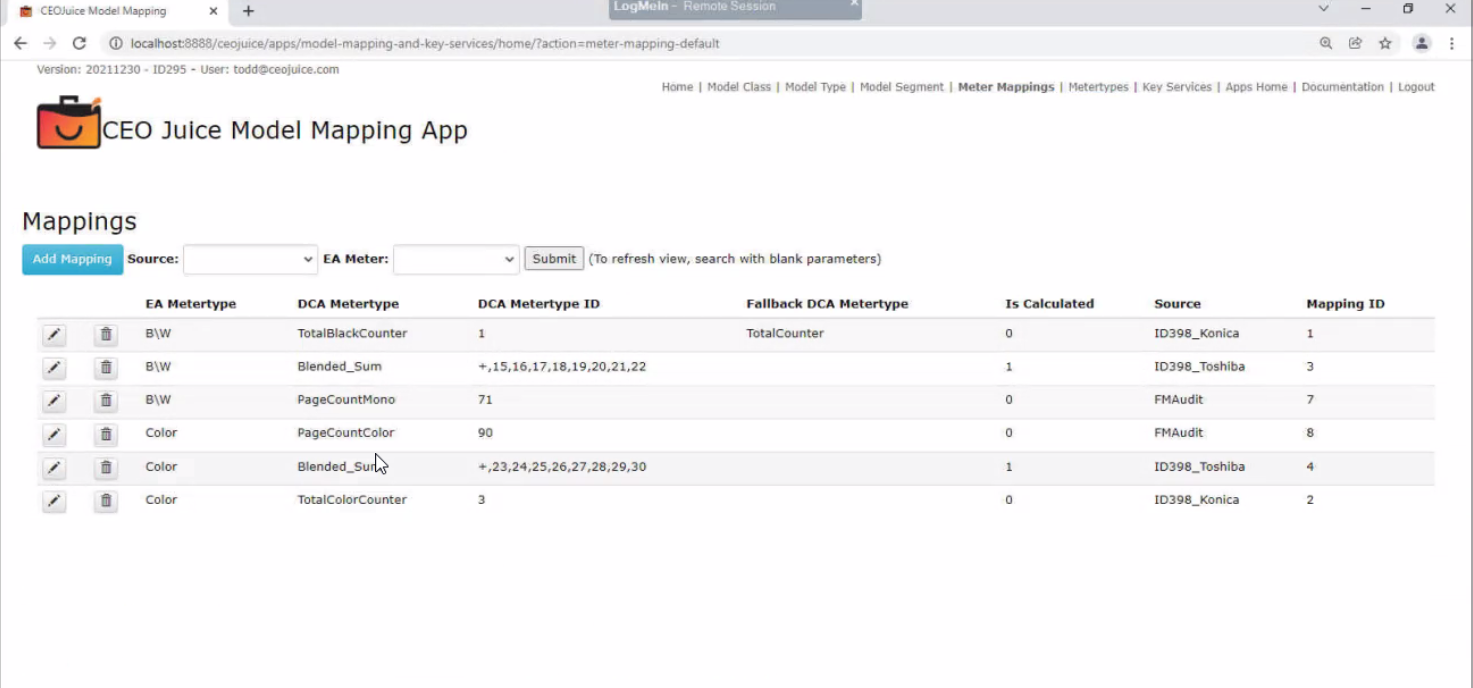Click the DCA Metertype column header
The height and width of the screenshot is (688, 1473).
click(x=348, y=304)
